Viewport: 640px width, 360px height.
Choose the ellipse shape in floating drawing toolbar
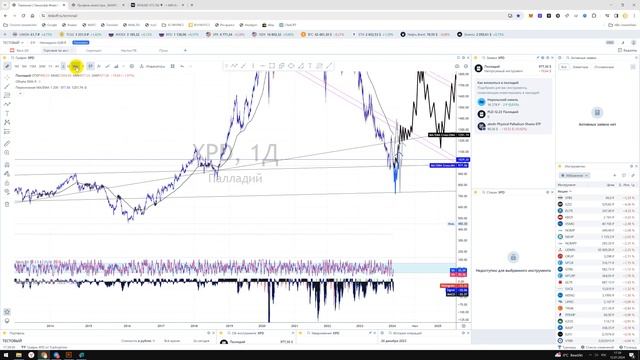click(291, 66)
